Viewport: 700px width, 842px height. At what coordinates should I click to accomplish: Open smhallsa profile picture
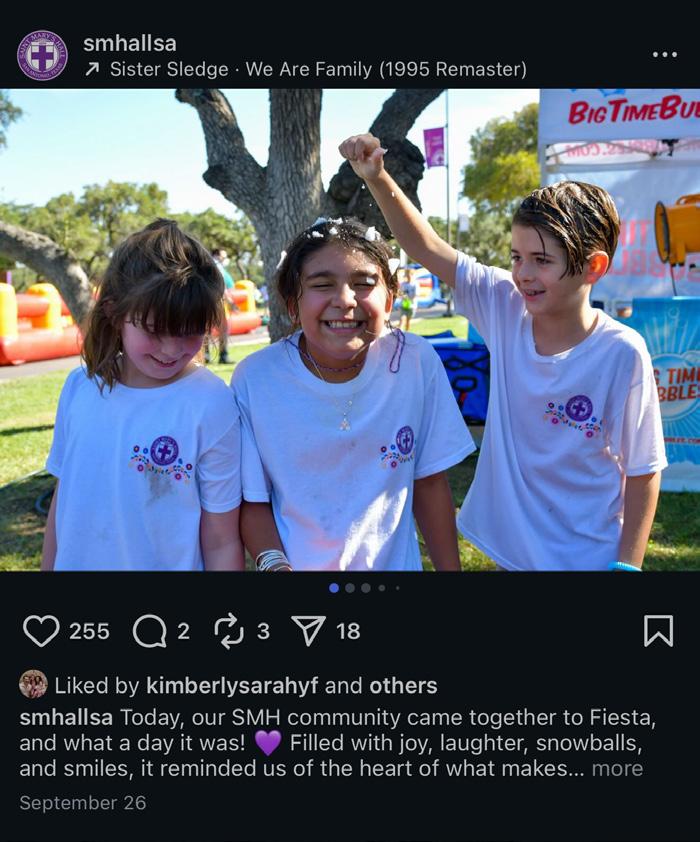pyautogui.click(x=42, y=55)
